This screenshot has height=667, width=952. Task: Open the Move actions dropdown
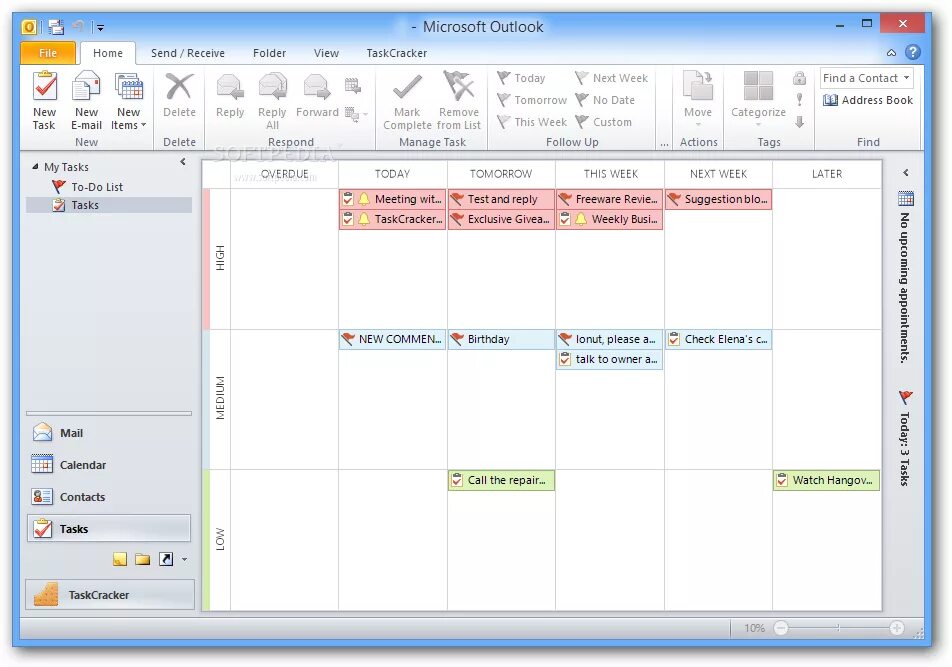click(x=698, y=100)
